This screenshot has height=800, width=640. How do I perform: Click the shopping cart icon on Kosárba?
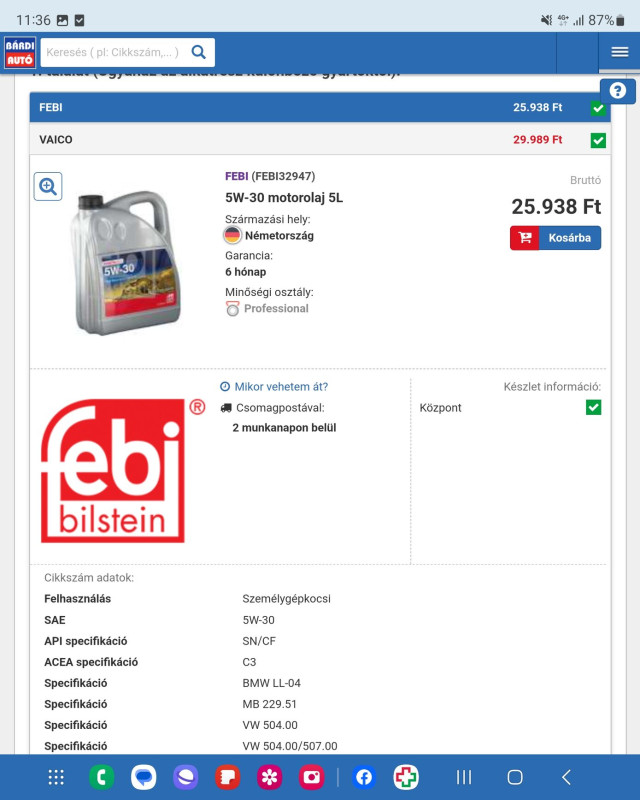[x=525, y=238]
